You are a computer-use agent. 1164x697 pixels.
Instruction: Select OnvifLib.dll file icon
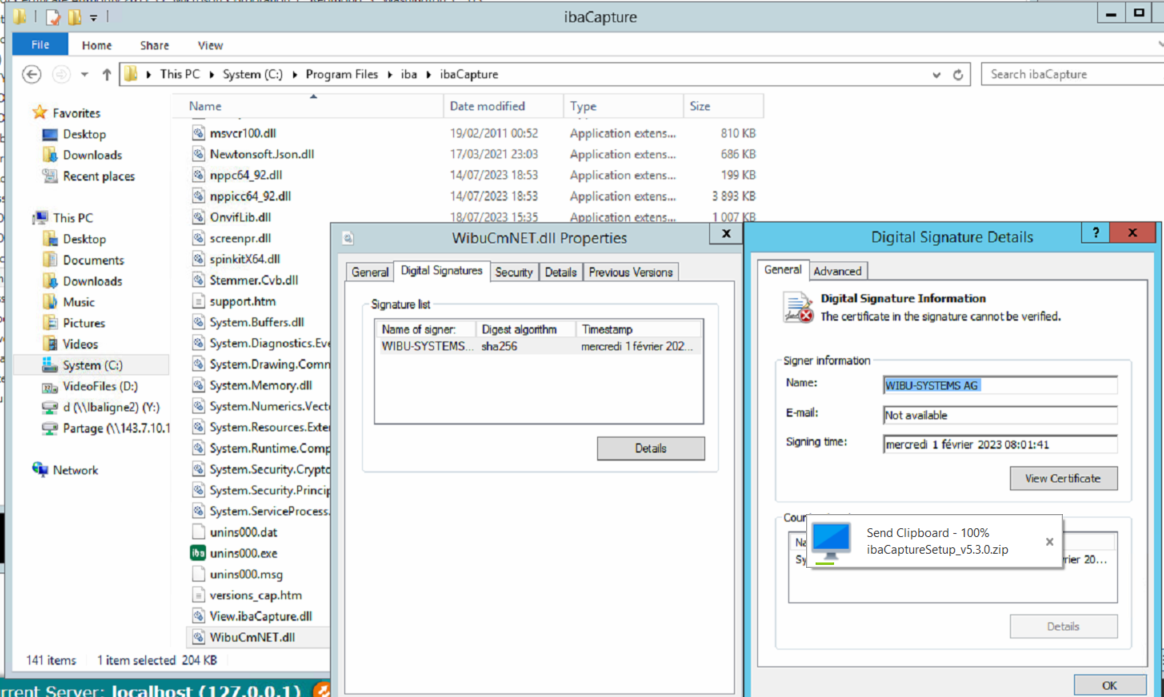coord(198,217)
